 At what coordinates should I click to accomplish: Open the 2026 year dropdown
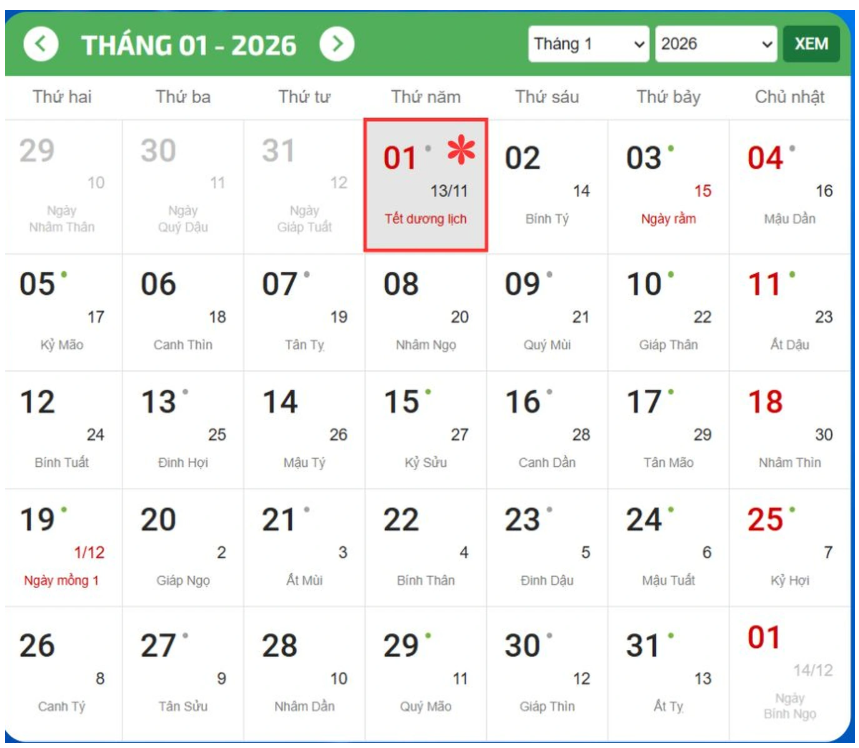click(x=716, y=45)
